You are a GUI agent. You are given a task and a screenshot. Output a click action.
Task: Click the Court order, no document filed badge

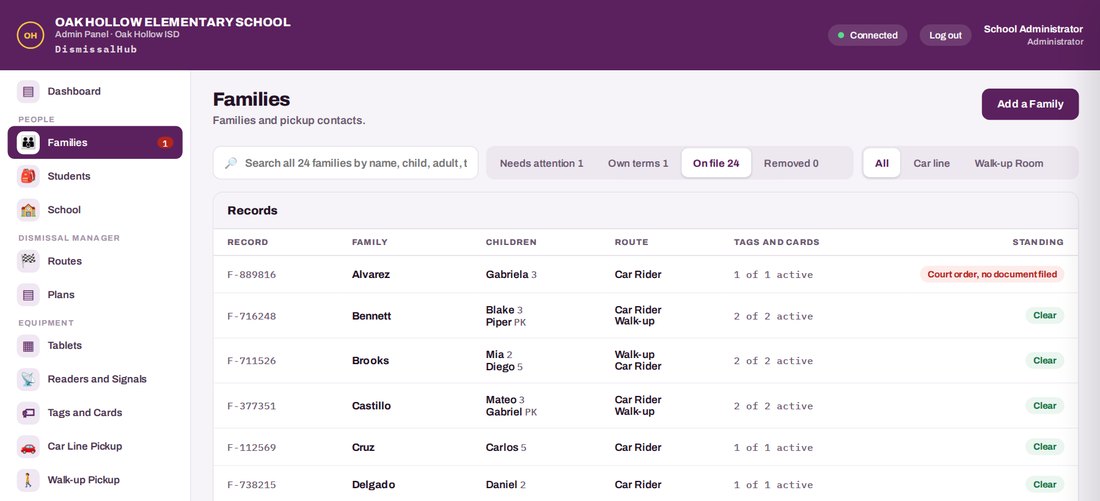tap(992, 274)
